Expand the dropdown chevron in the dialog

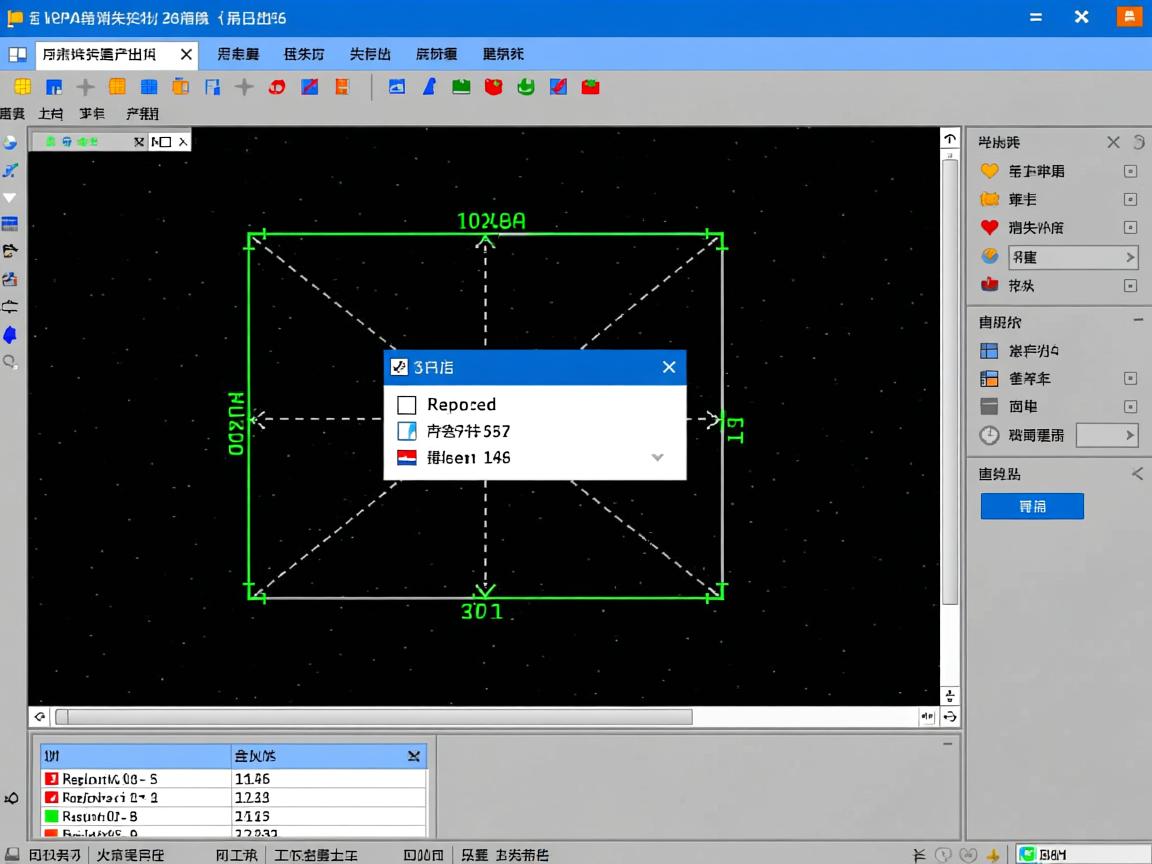pyautogui.click(x=657, y=457)
